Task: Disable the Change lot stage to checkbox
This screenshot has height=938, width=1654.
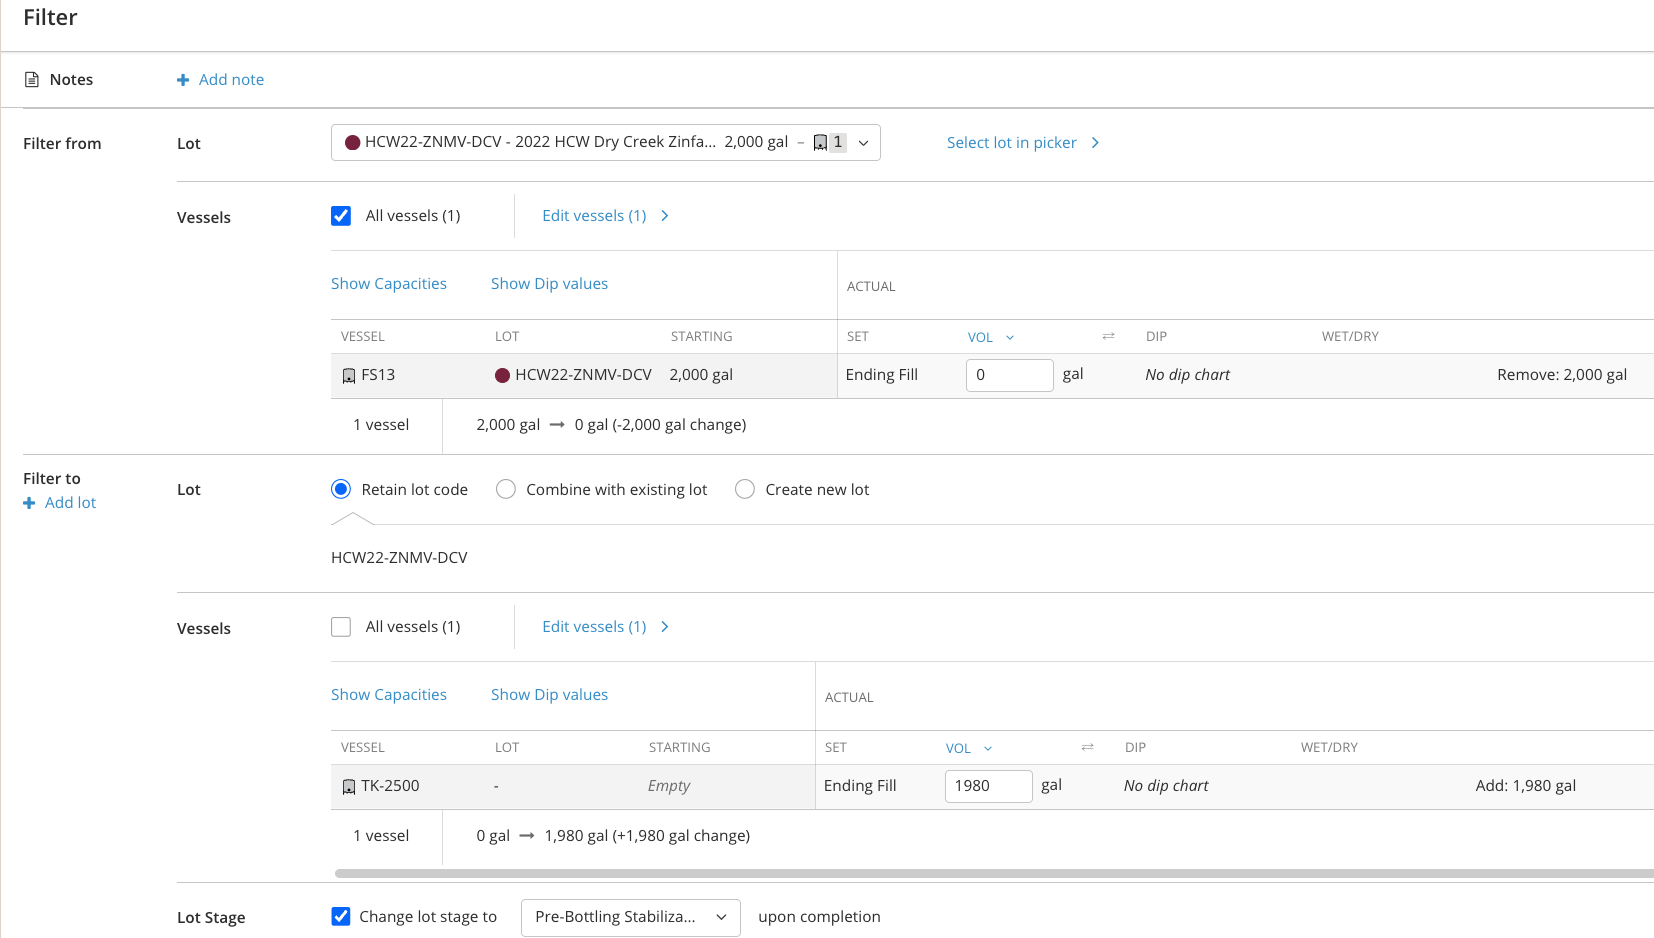Action: pyautogui.click(x=341, y=916)
